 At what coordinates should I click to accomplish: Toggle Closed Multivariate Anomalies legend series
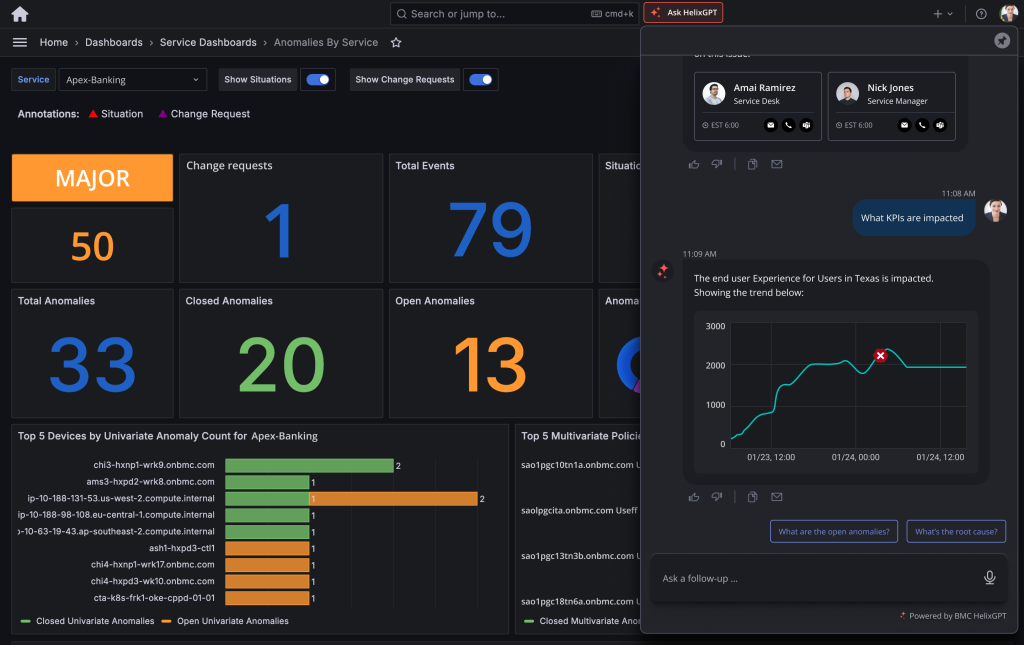click(x=582, y=621)
